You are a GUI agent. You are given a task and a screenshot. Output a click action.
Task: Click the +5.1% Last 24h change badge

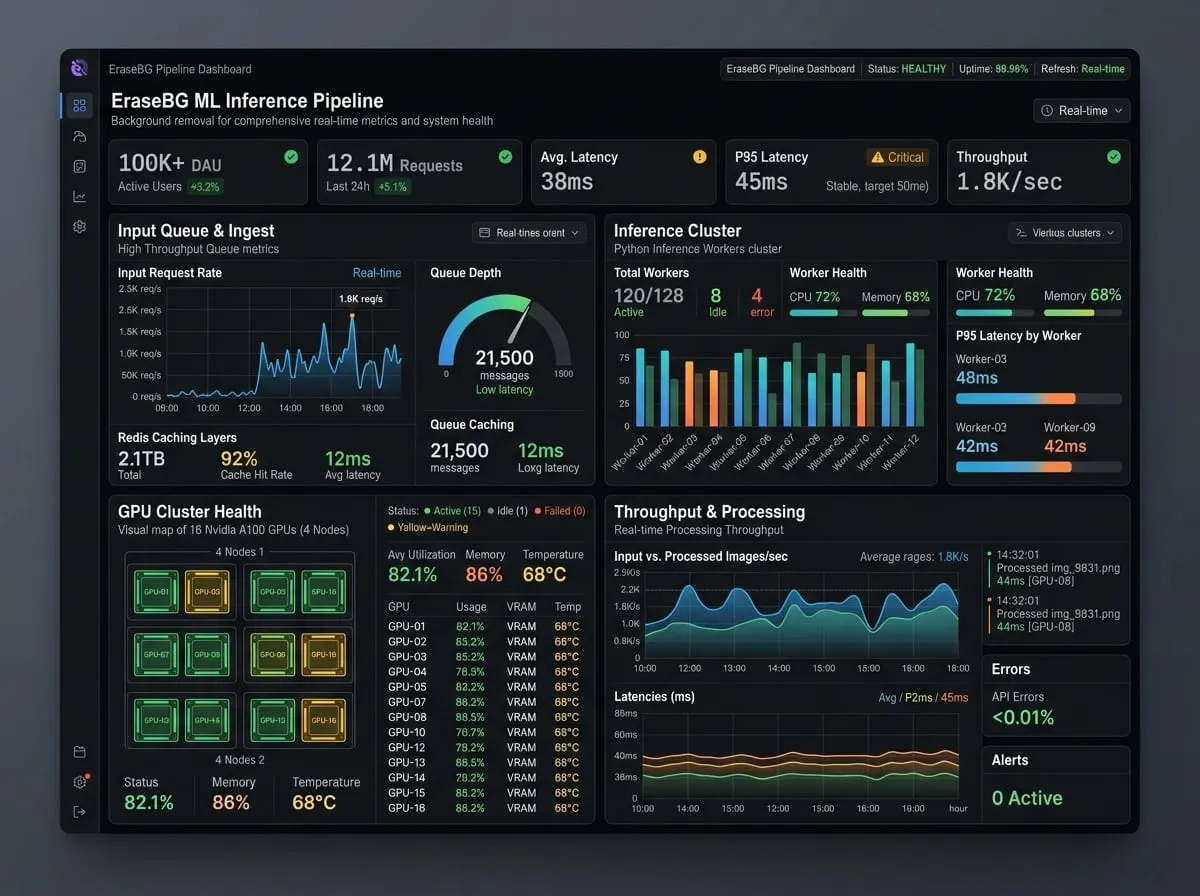click(393, 187)
